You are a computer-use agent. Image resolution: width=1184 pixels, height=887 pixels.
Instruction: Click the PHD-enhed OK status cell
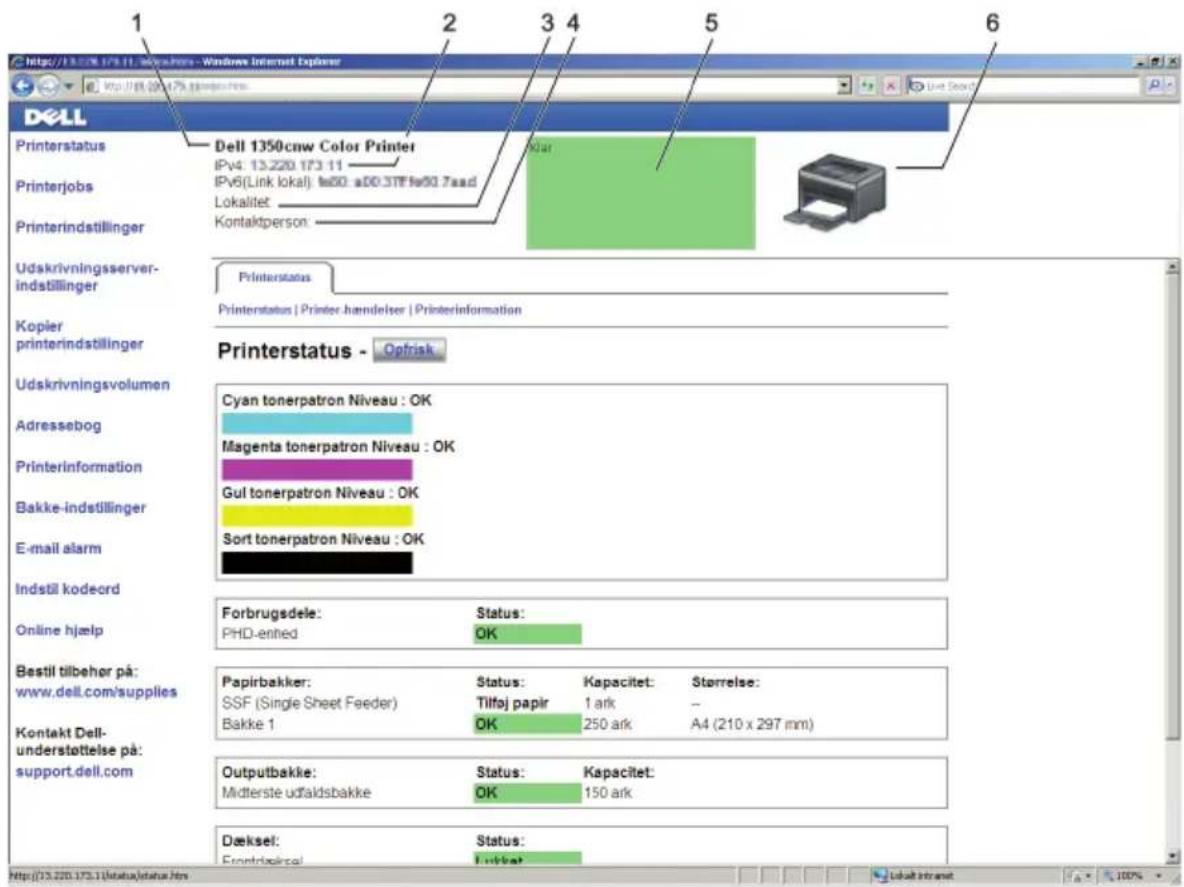tap(527, 634)
